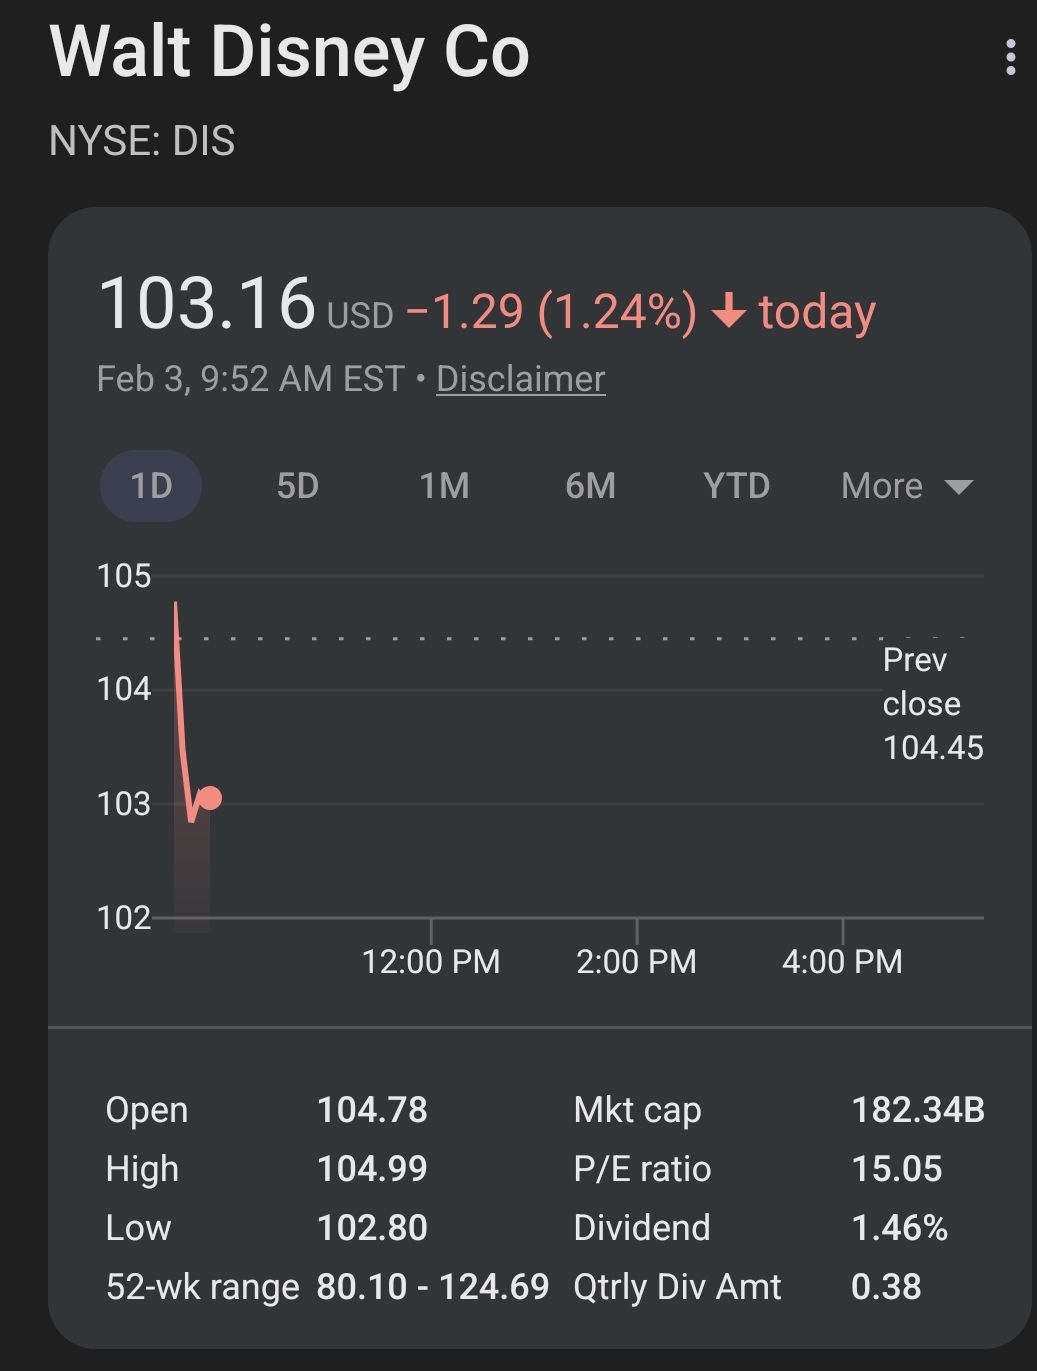1037x1371 pixels.
Task: Switch to the 5D chart range
Action: pyautogui.click(x=297, y=486)
